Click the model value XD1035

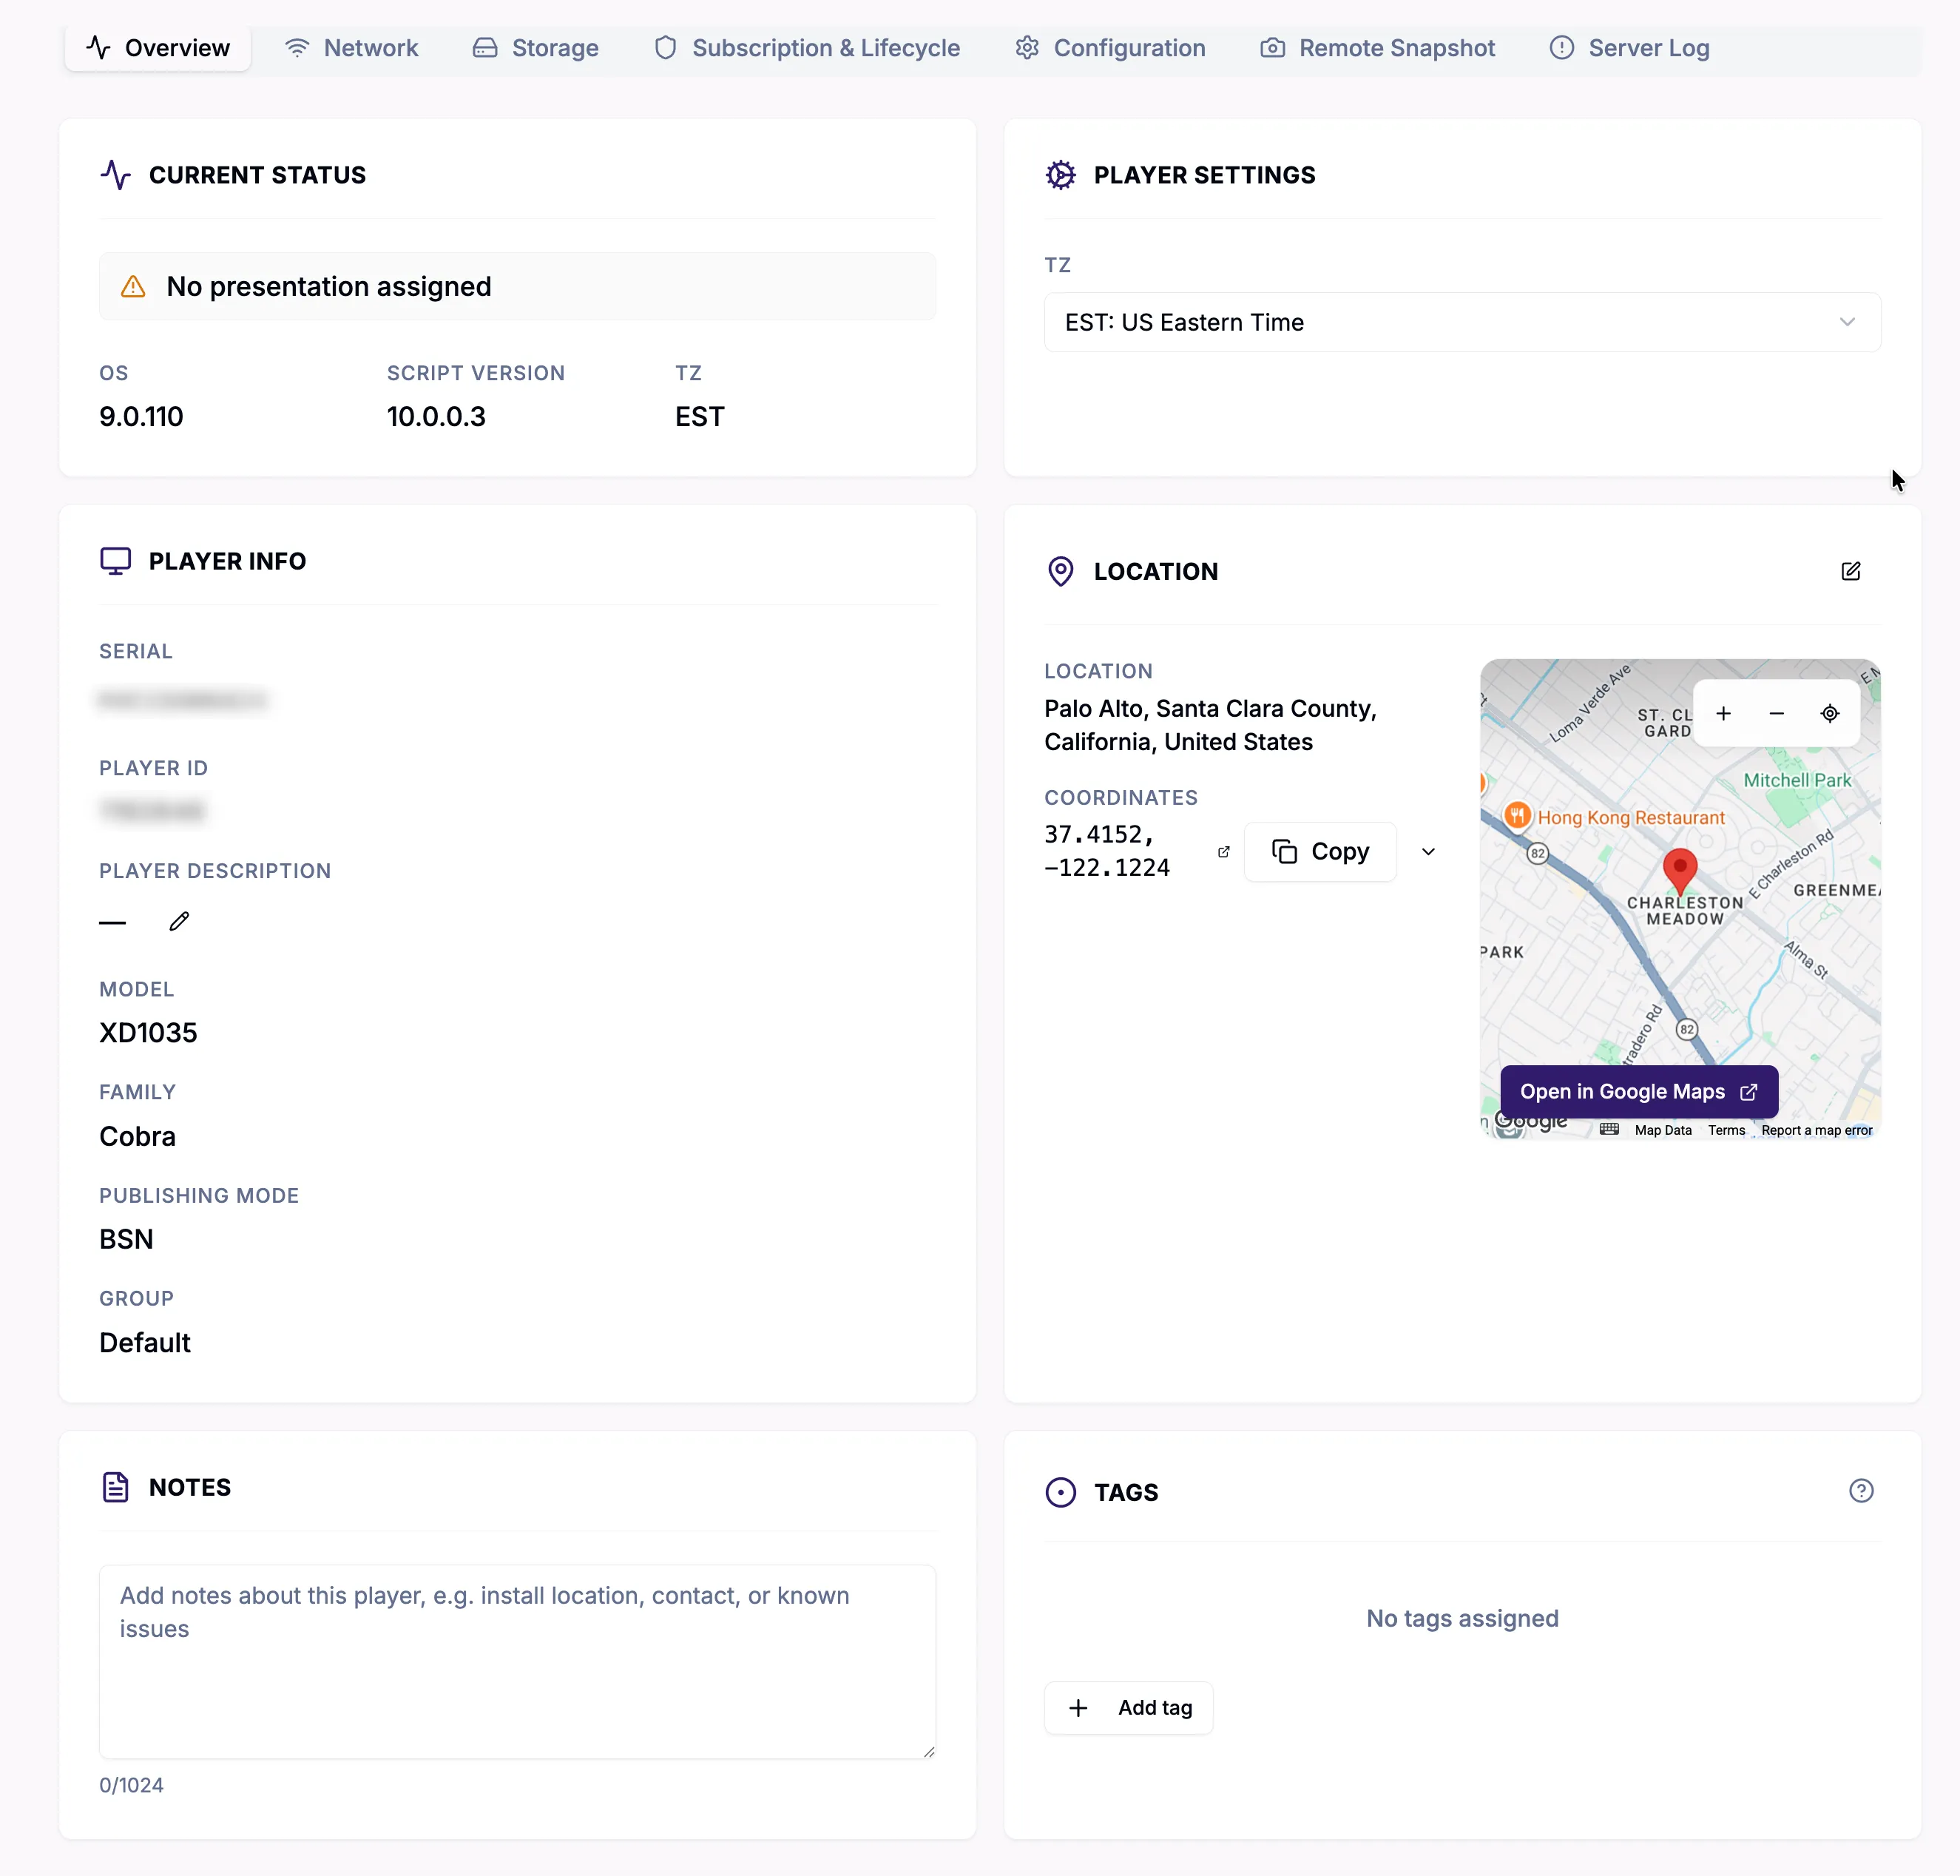(x=148, y=1032)
